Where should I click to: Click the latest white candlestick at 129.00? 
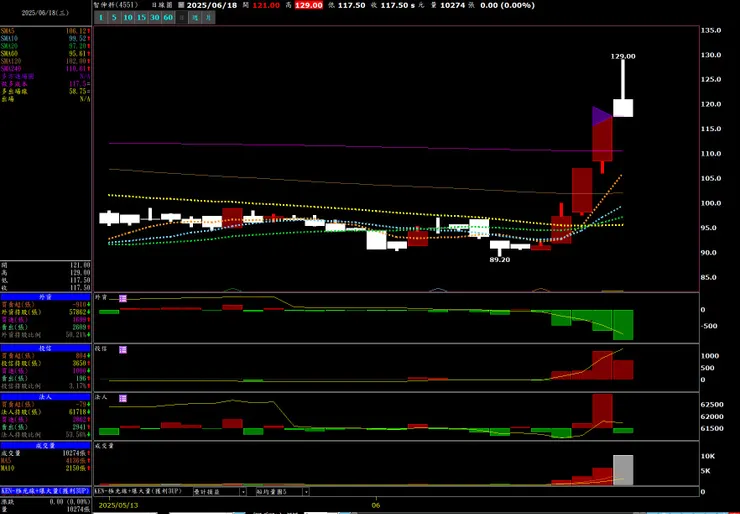pyautogui.click(x=623, y=108)
